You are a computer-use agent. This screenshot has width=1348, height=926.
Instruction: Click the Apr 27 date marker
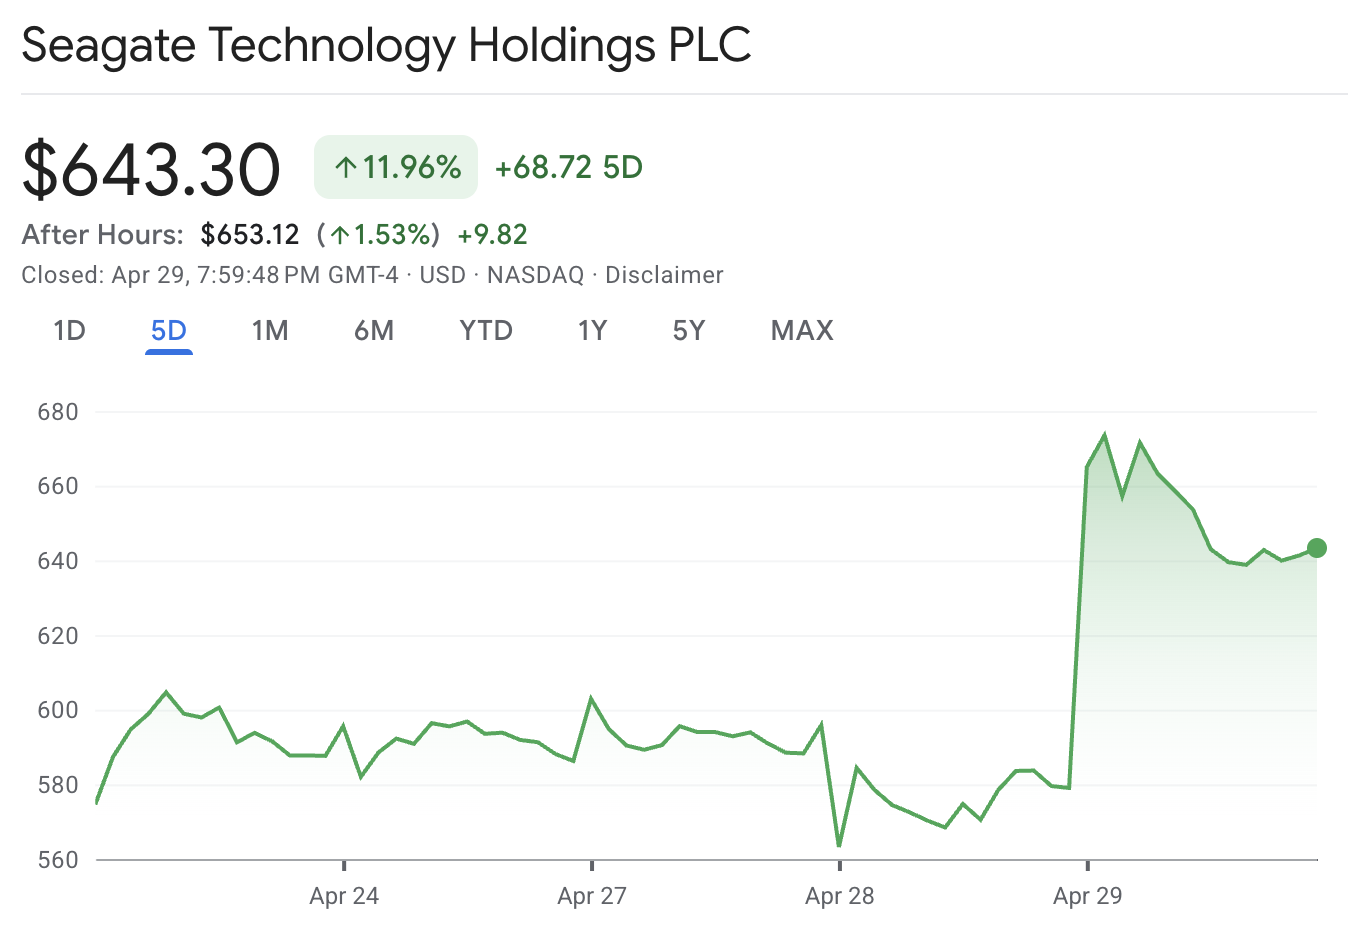click(592, 895)
